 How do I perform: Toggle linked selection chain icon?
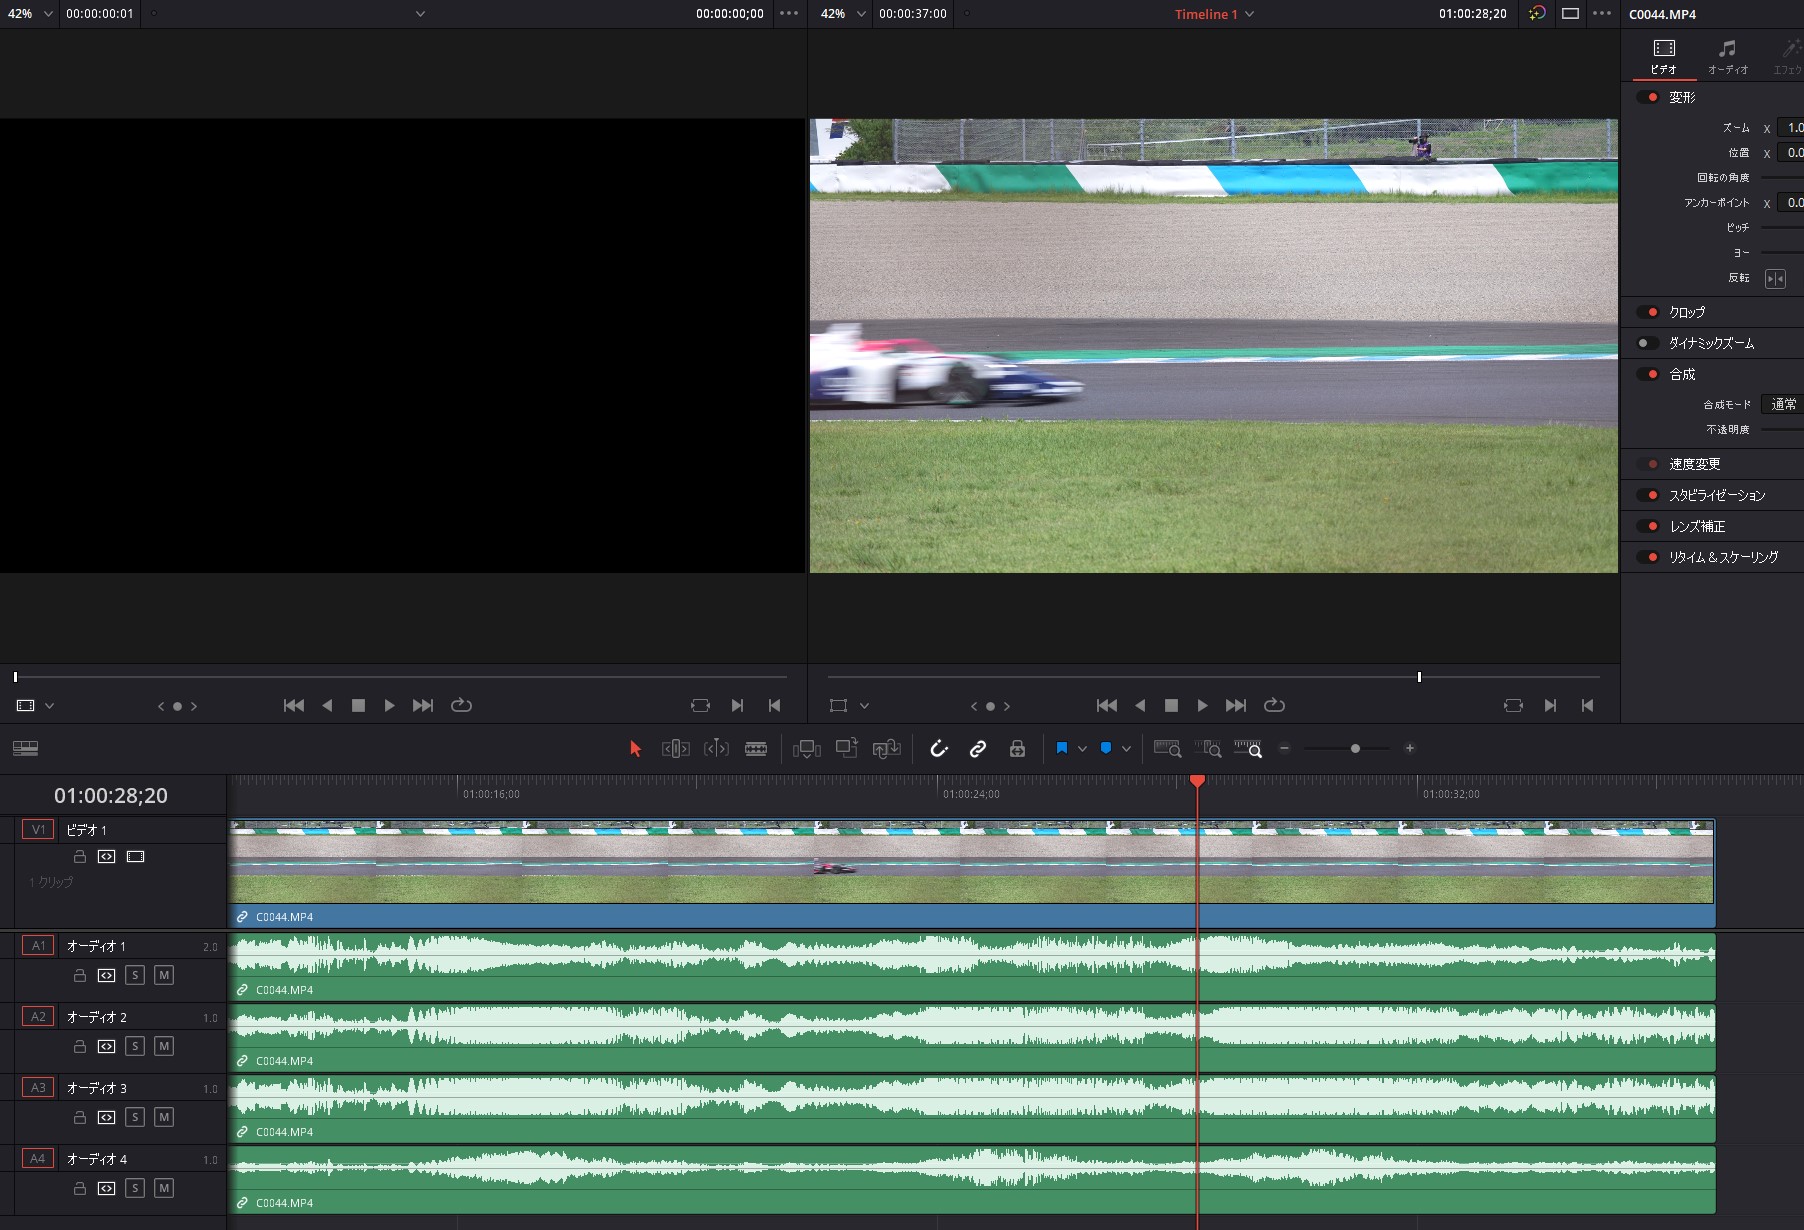point(978,749)
